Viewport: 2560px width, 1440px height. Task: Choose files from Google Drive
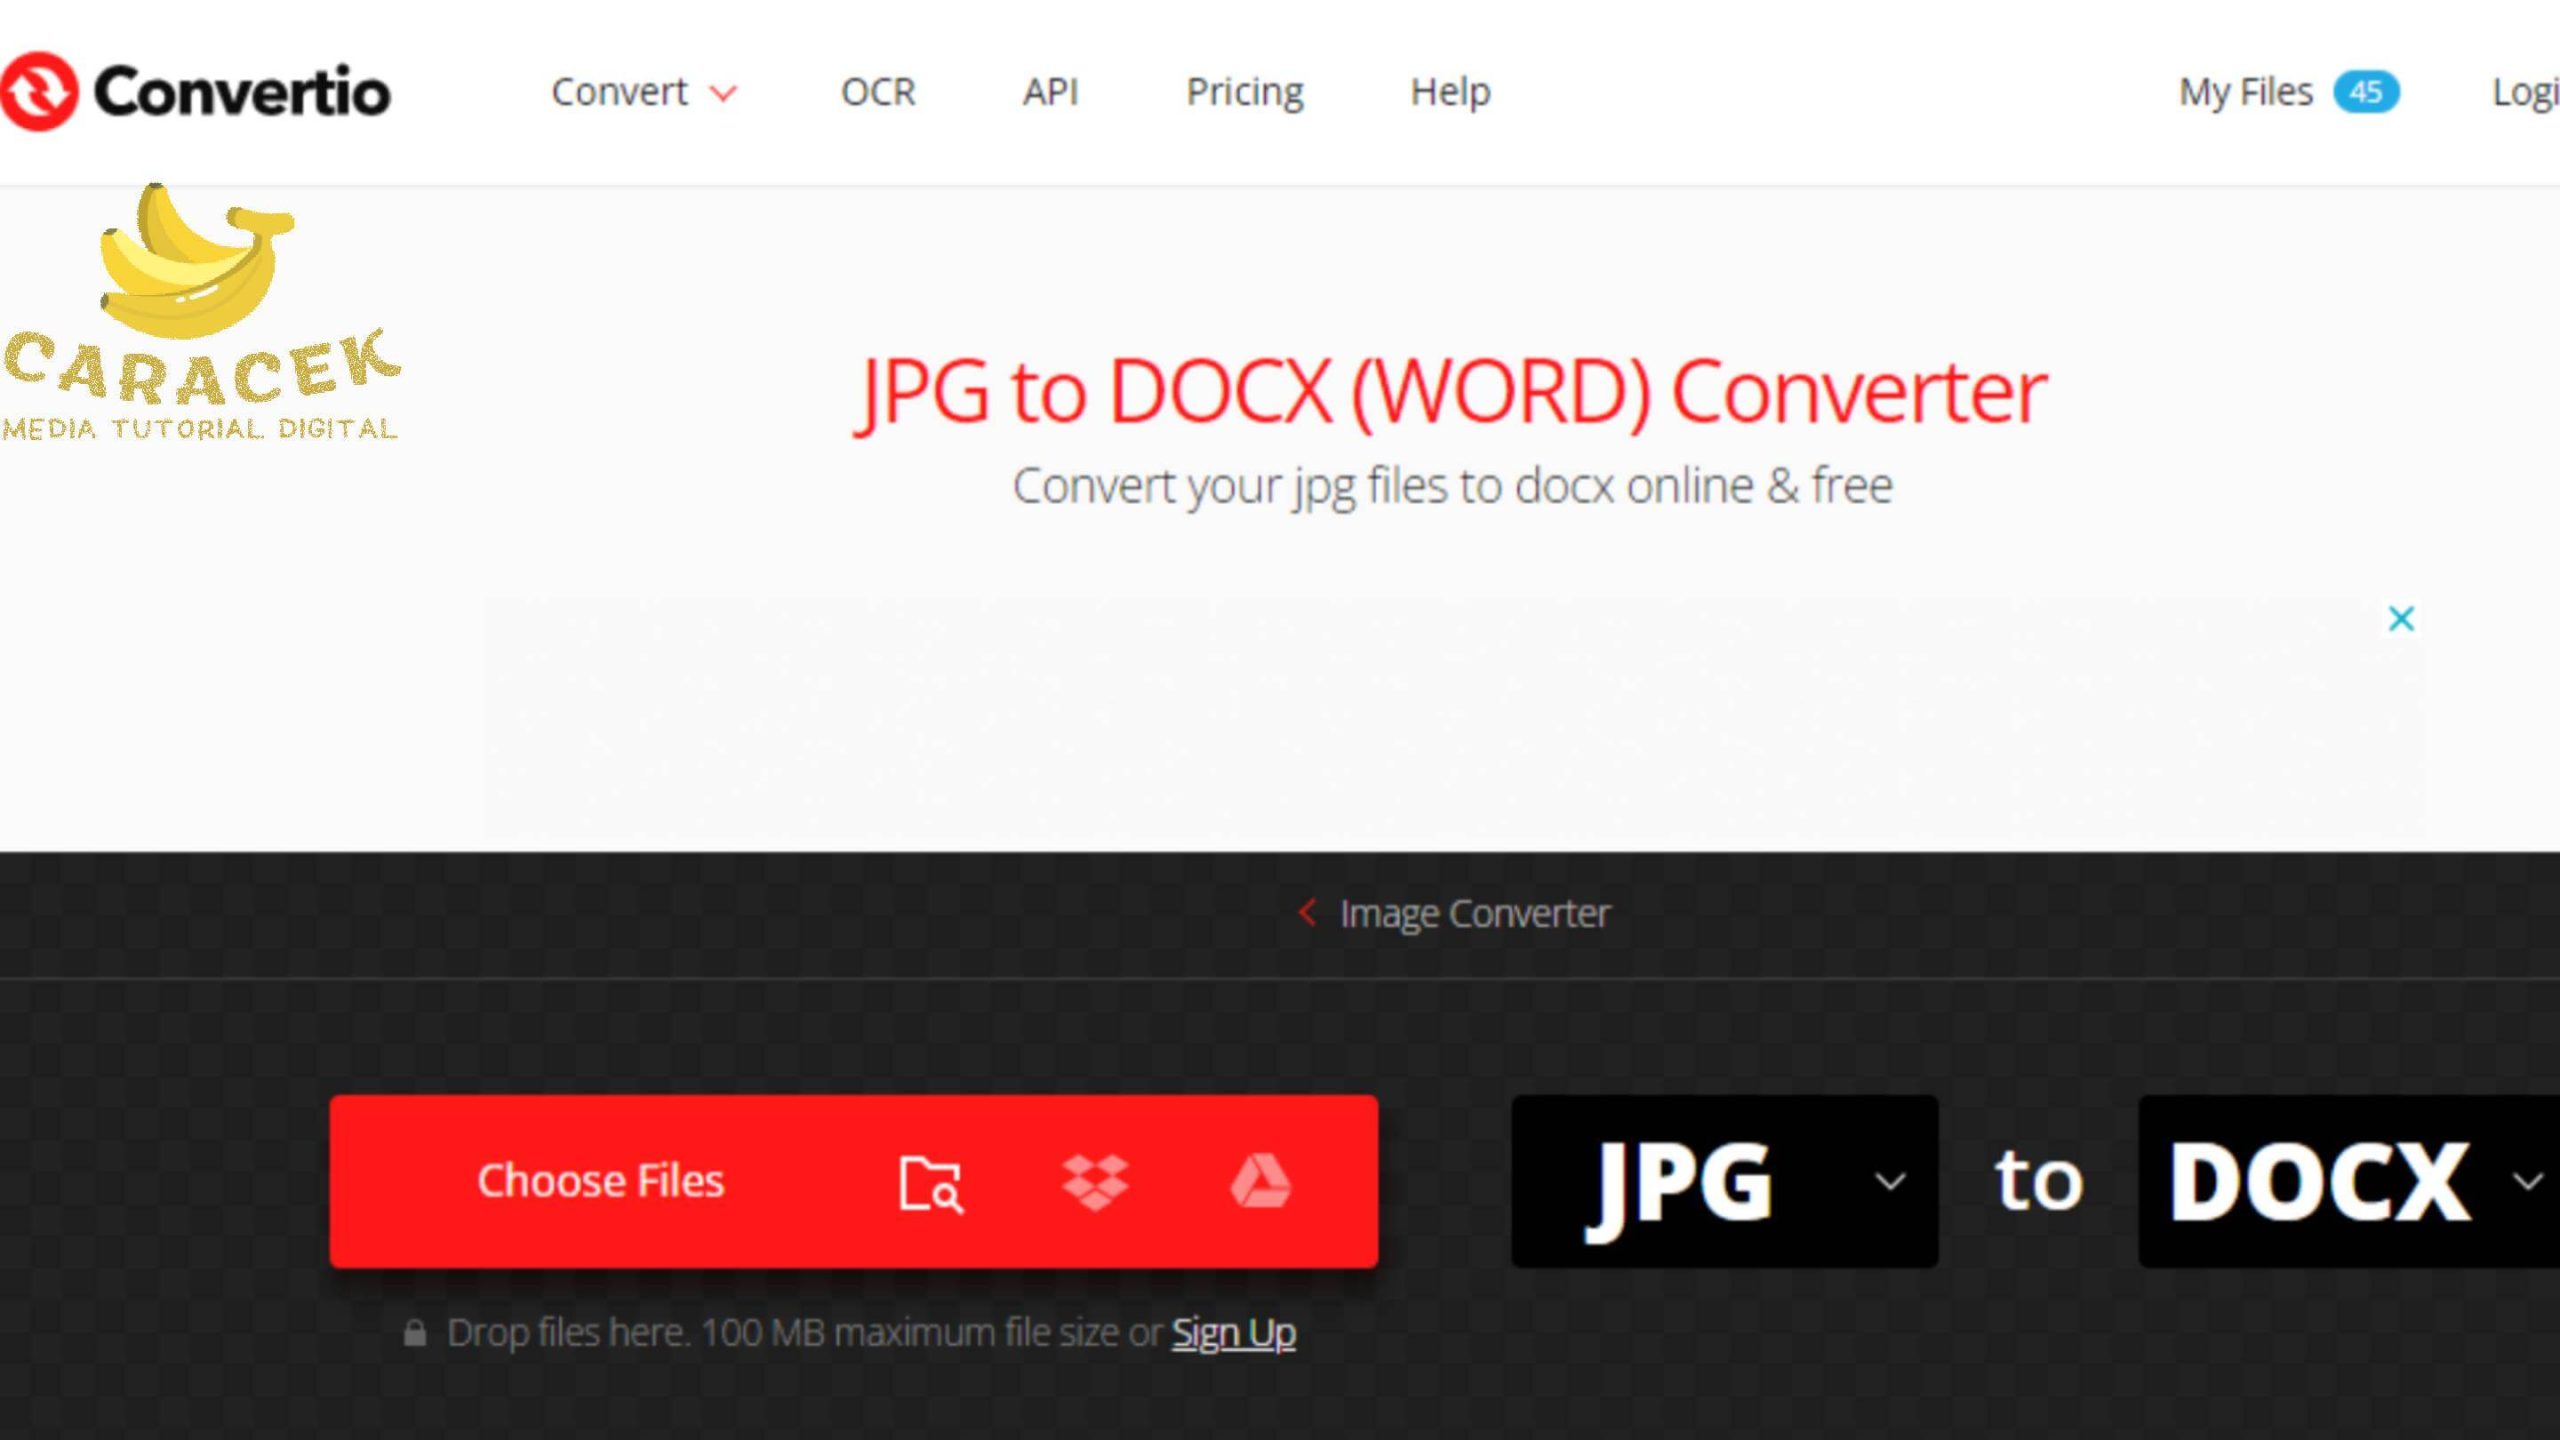click(x=1260, y=1181)
